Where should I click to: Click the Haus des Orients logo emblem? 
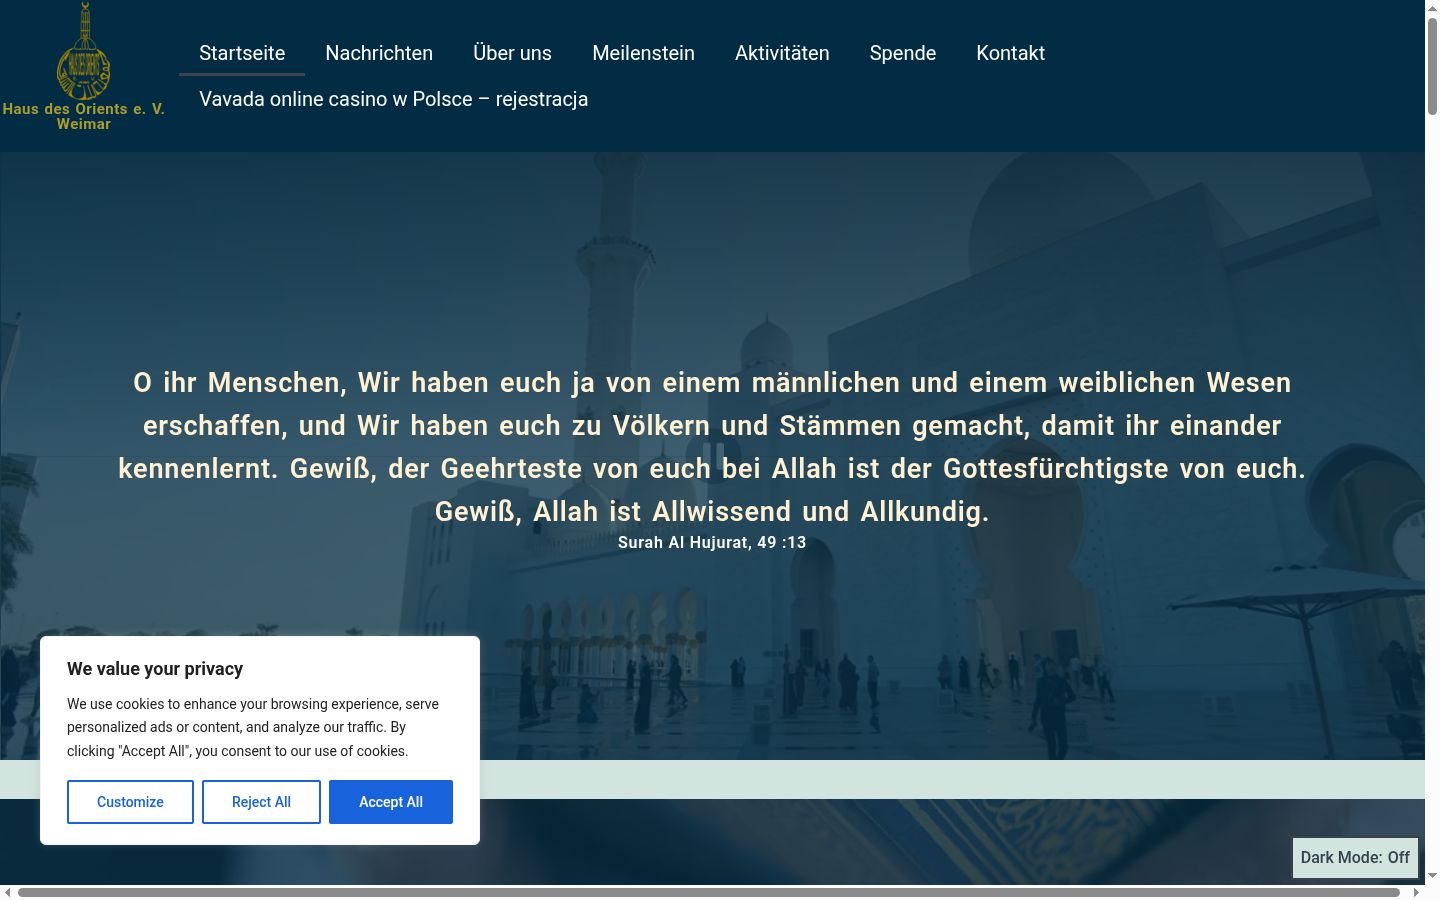point(84,50)
